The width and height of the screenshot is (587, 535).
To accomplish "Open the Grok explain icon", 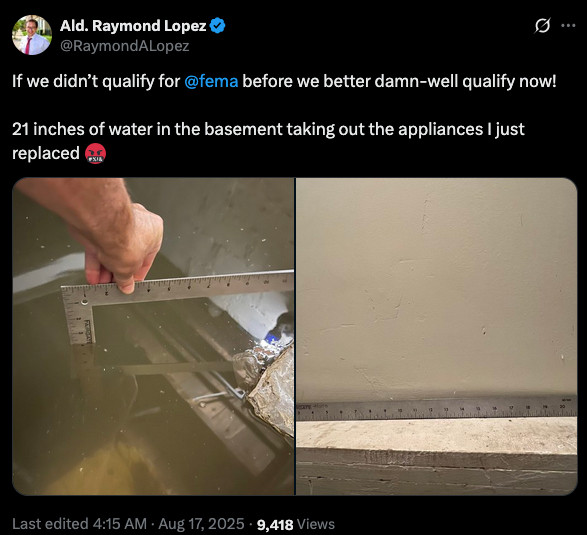I will [542, 26].
